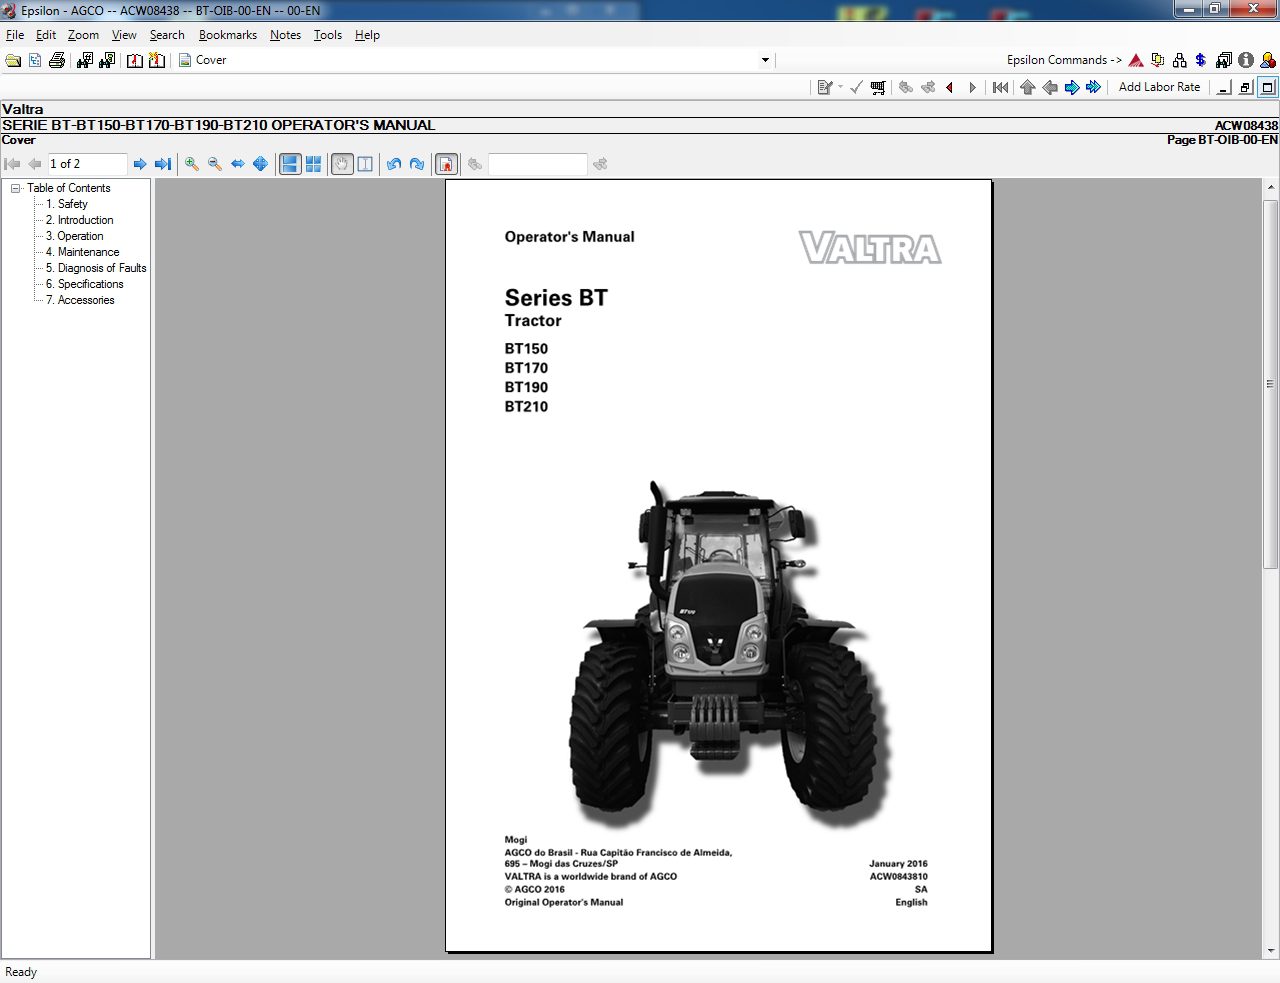The height and width of the screenshot is (983, 1280).
Task: Open the Tools menu
Action: tap(328, 35)
